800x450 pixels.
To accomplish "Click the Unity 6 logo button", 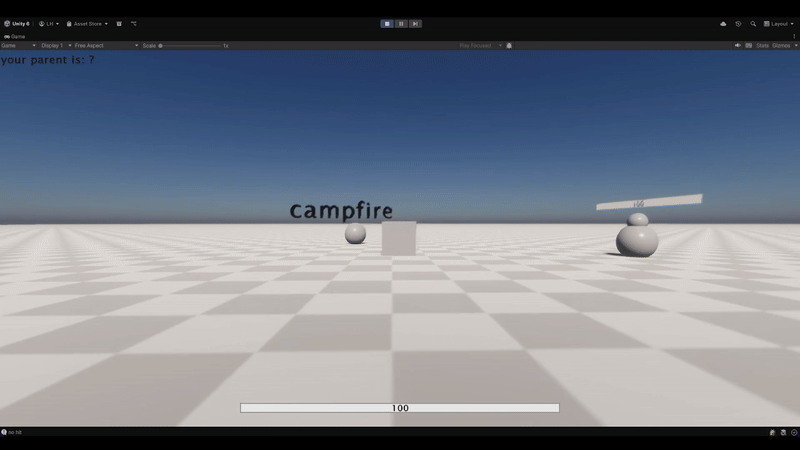I will [16, 23].
